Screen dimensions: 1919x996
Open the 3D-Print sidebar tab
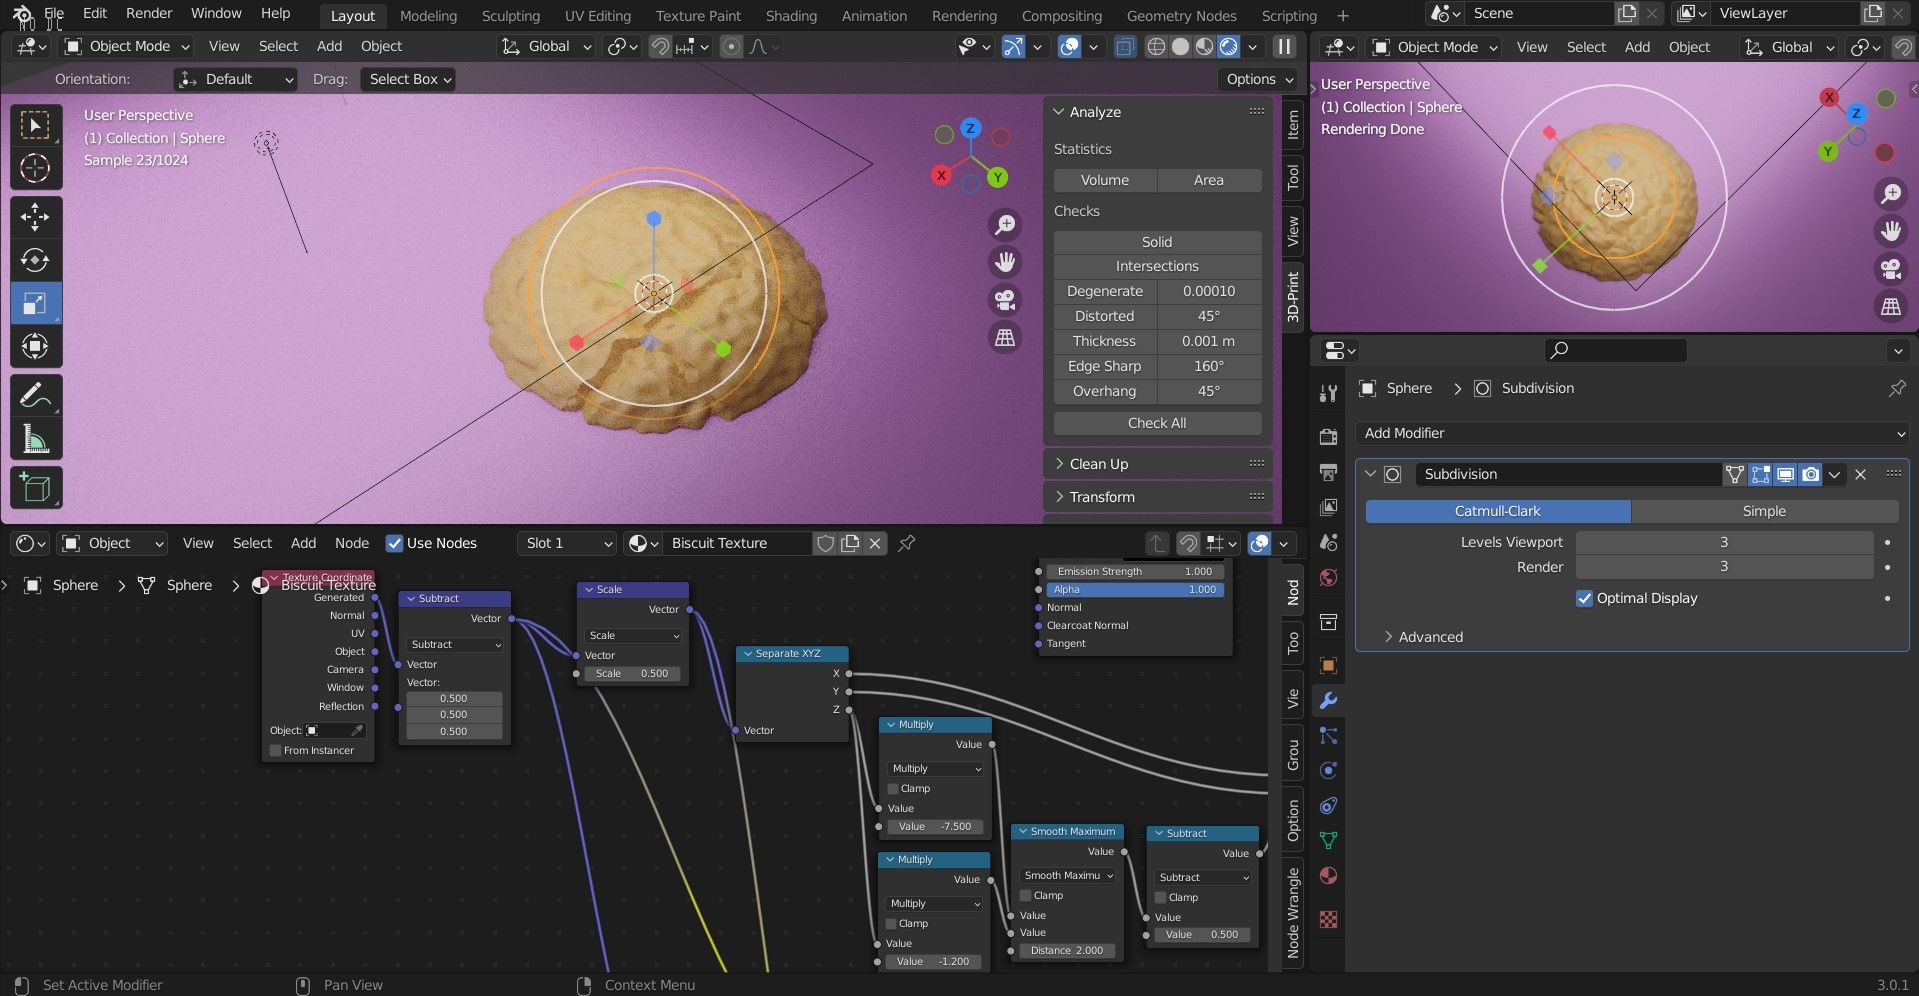1293,295
